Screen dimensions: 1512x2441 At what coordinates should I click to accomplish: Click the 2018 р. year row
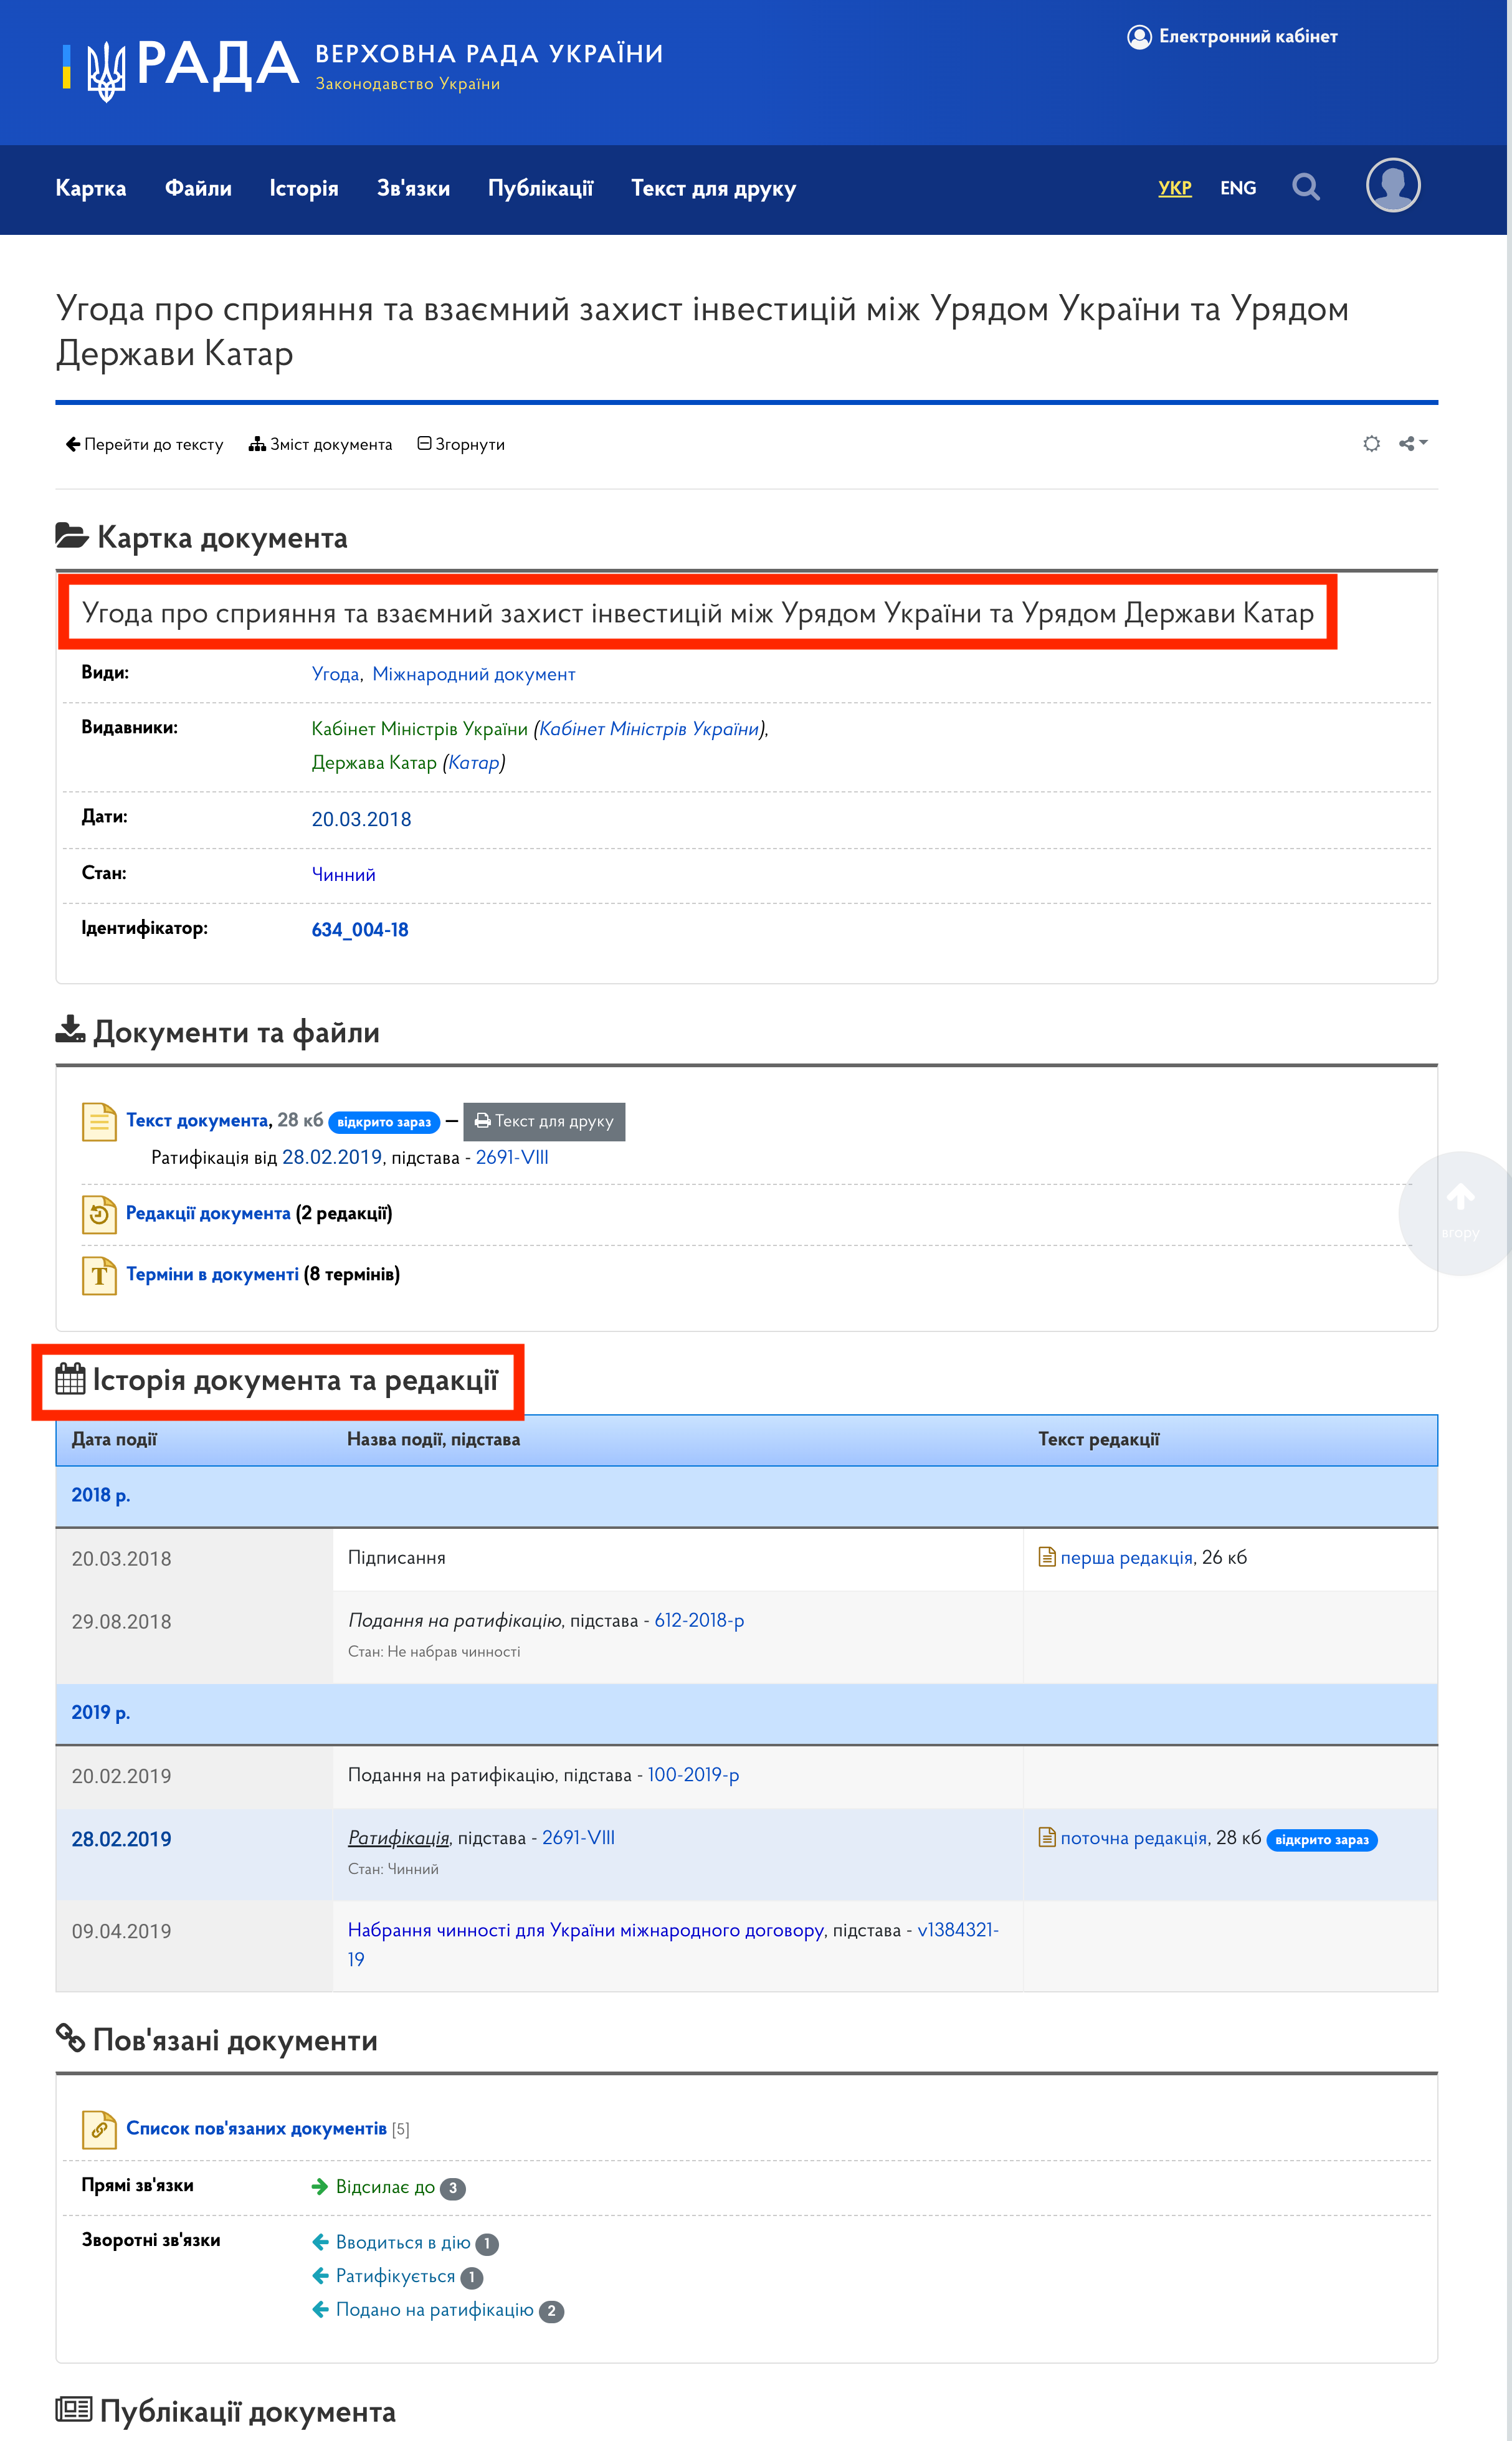746,1495
